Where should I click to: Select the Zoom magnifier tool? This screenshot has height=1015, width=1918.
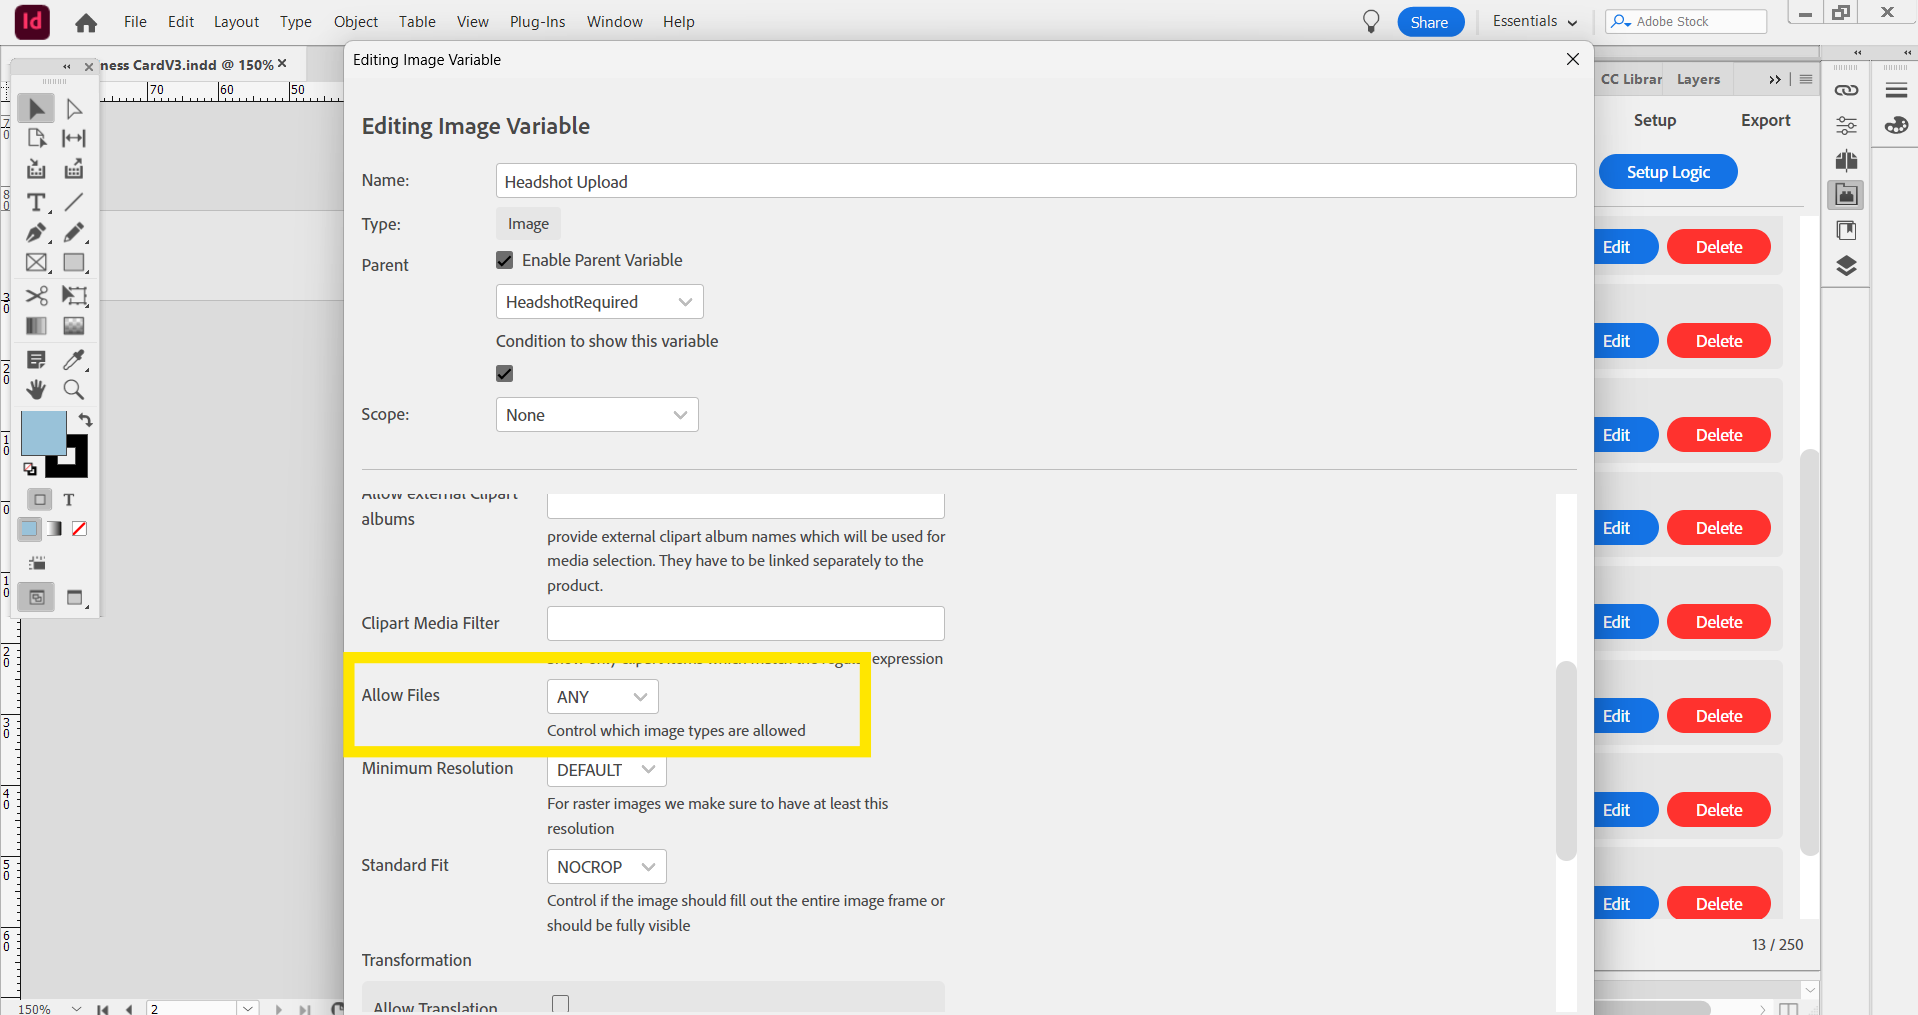click(x=74, y=389)
